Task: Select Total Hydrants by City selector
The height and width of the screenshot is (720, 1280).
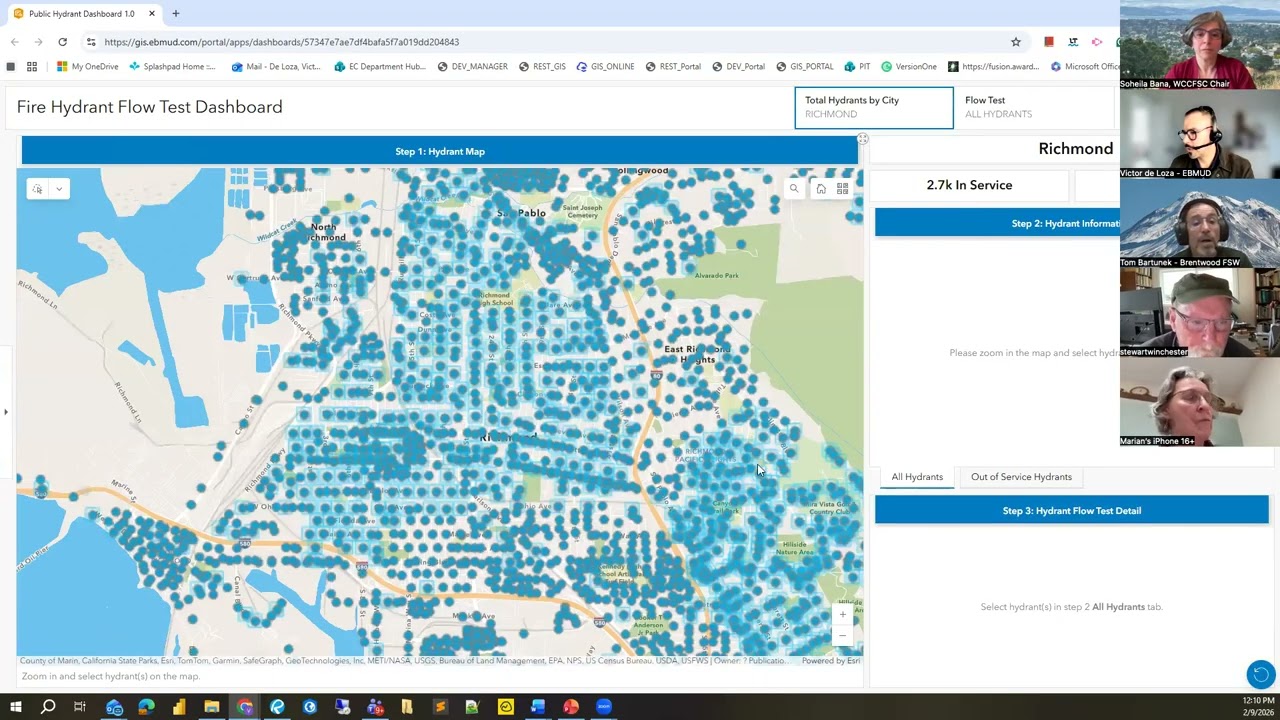Action: (x=874, y=107)
